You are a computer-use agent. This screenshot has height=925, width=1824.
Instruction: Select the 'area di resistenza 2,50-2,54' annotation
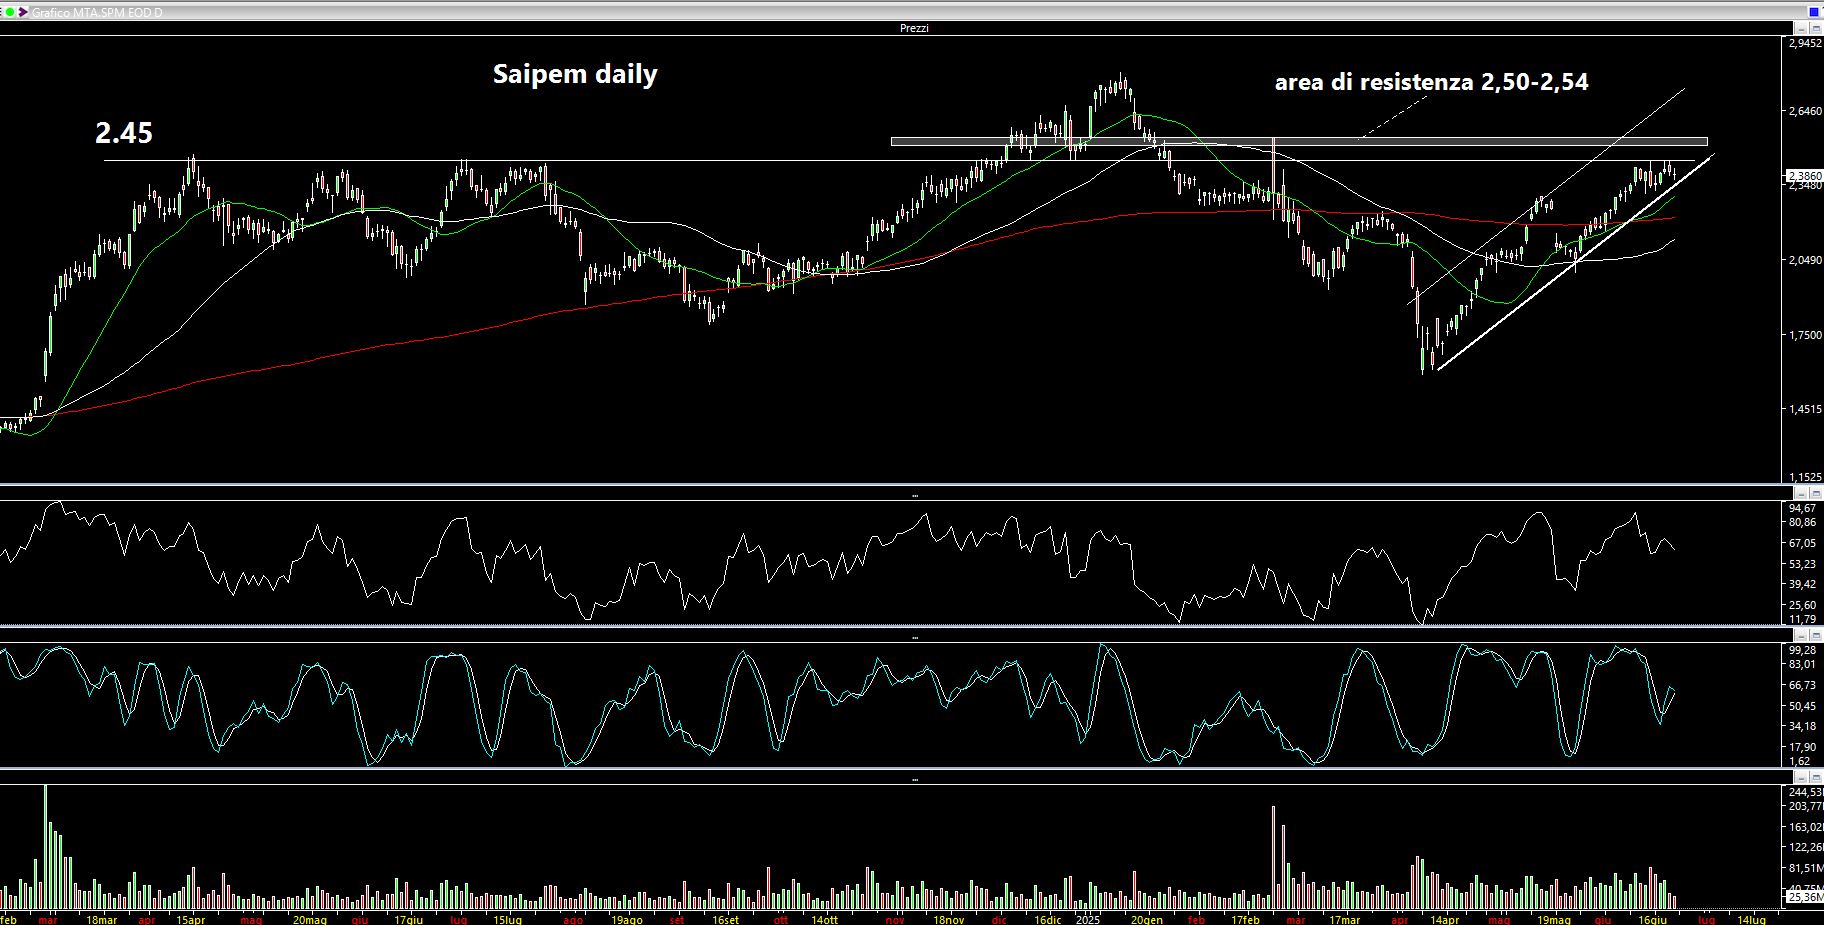(x=1431, y=82)
